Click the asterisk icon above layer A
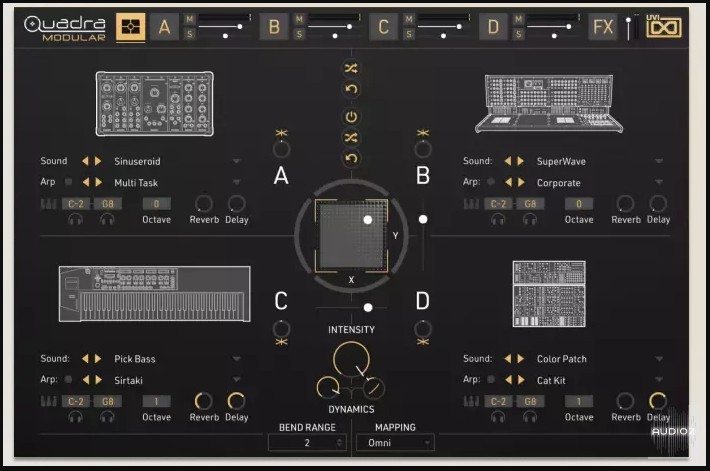The height and width of the screenshot is (471, 710). pyautogui.click(x=282, y=133)
